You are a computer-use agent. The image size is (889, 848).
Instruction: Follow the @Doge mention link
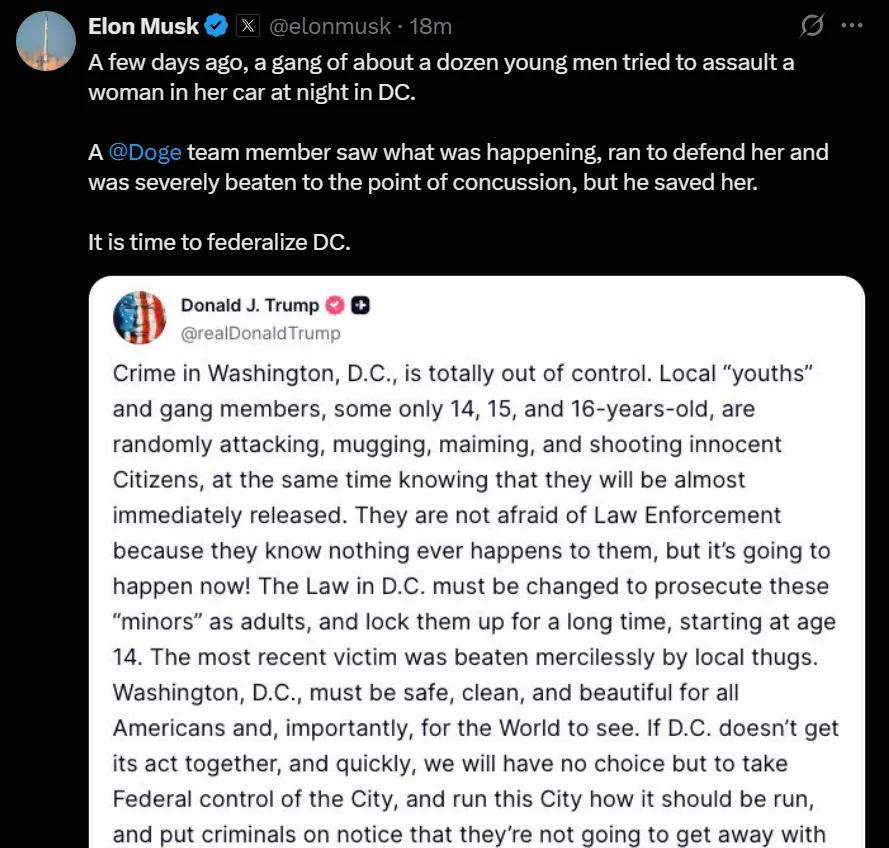tap(145, 152)
